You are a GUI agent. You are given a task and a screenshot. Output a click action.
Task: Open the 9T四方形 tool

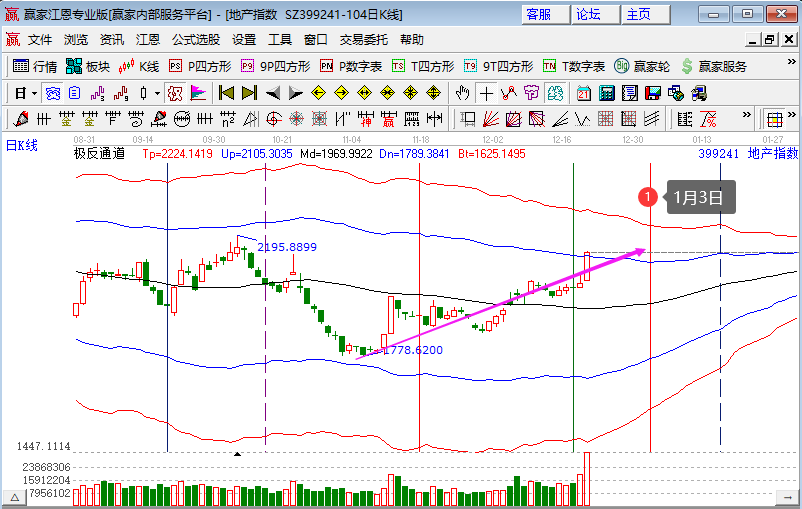(499, 66)
